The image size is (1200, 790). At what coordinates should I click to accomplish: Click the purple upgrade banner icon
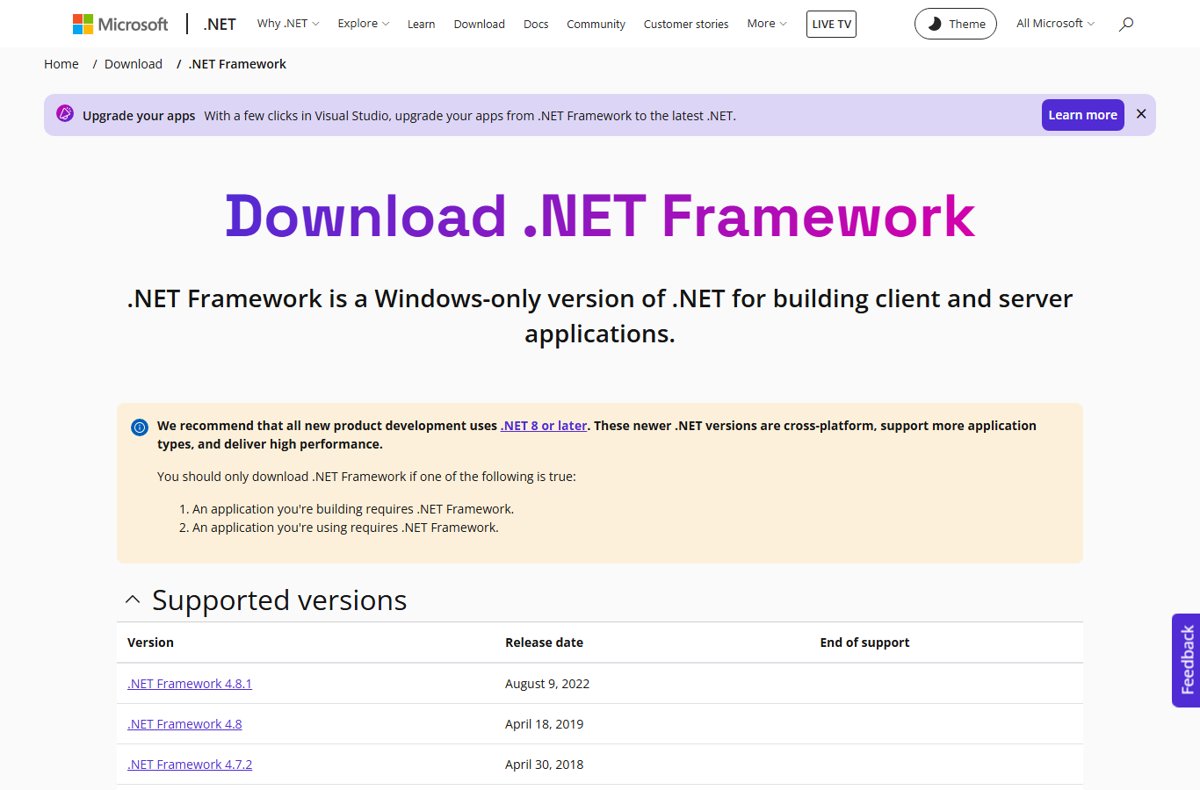coord(65,114)
